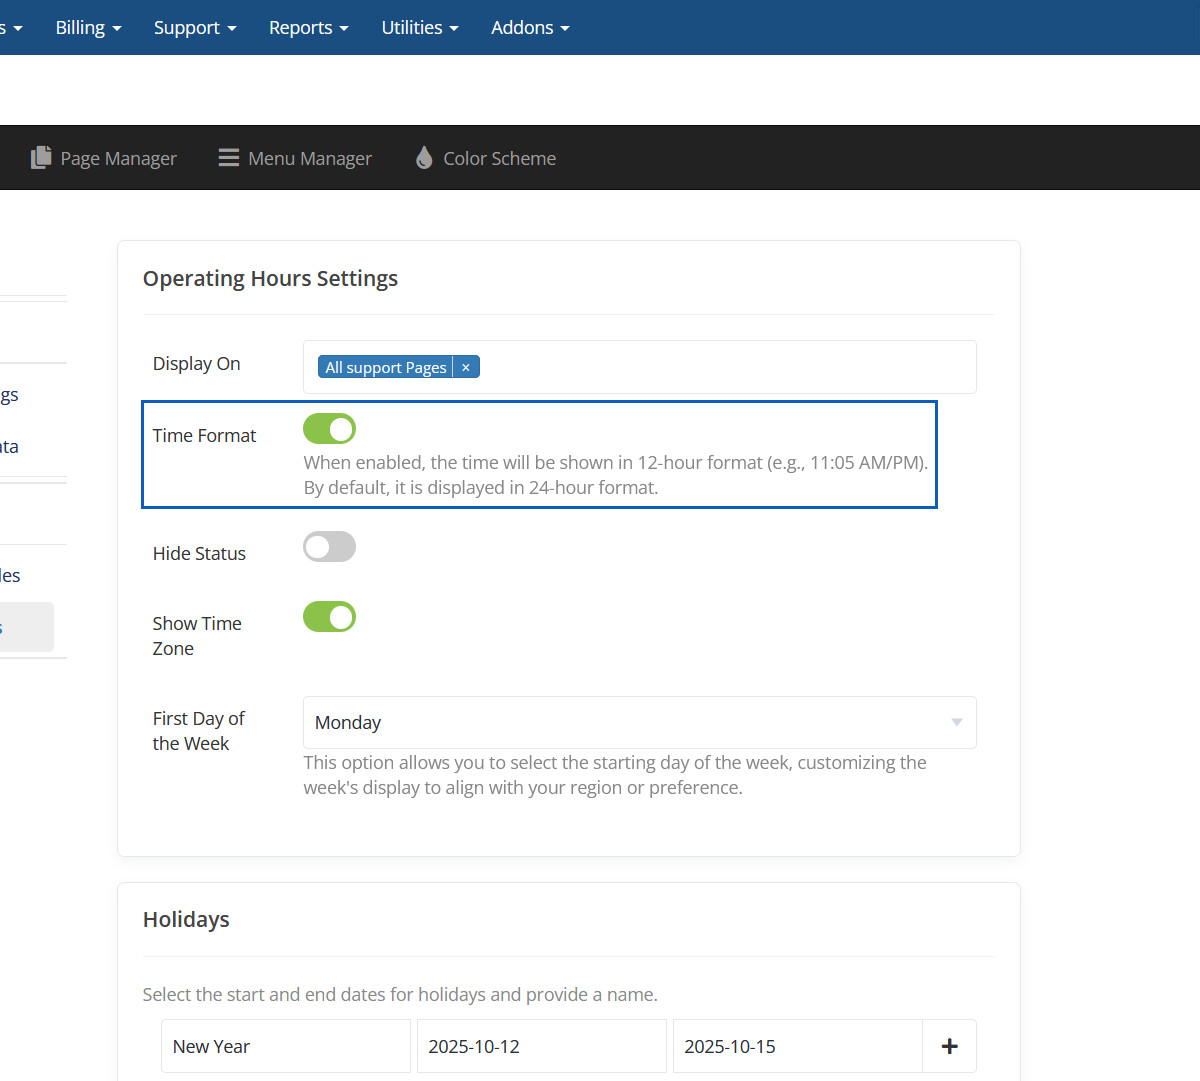This screenshot has height=1081, width=1200.
Task: Click inside the Display On selection box
Action: pos(720,368)
